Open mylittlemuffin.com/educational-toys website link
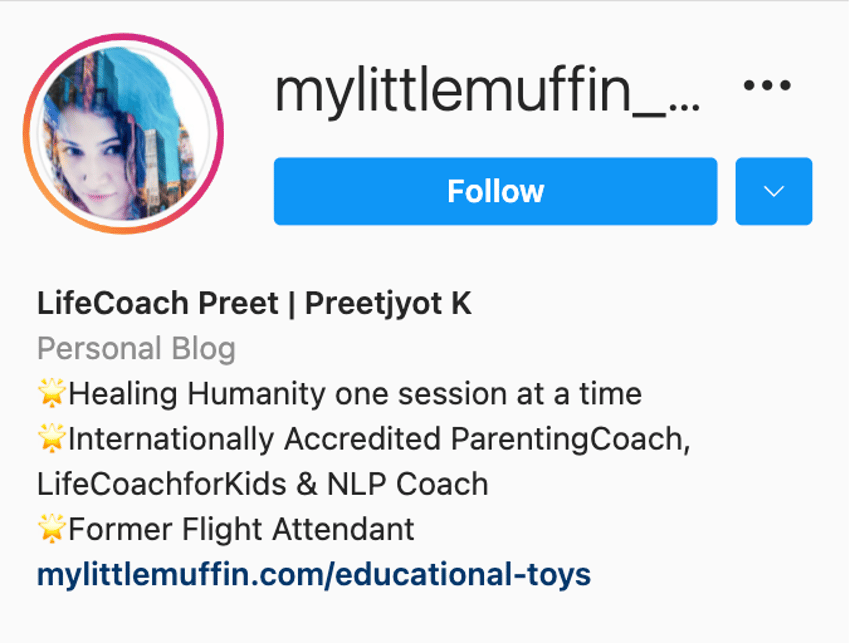850x643 pixels. pyautogui.click(x=313, y=575)
